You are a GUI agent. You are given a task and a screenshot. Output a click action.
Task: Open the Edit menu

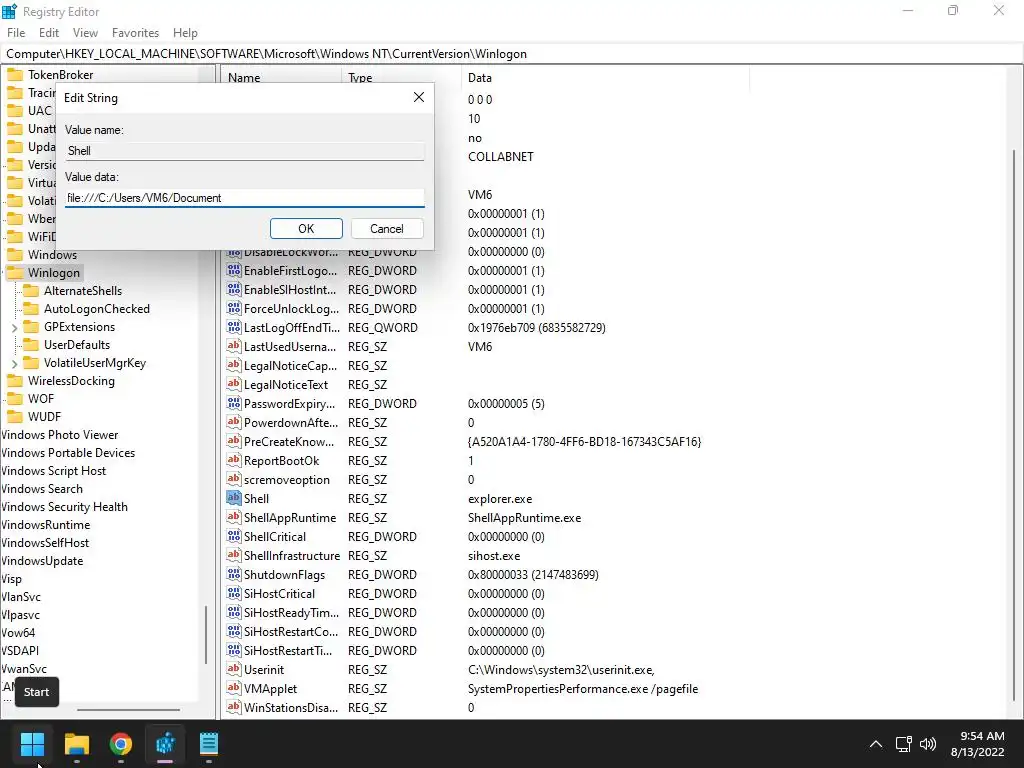[x=49, y=33]
